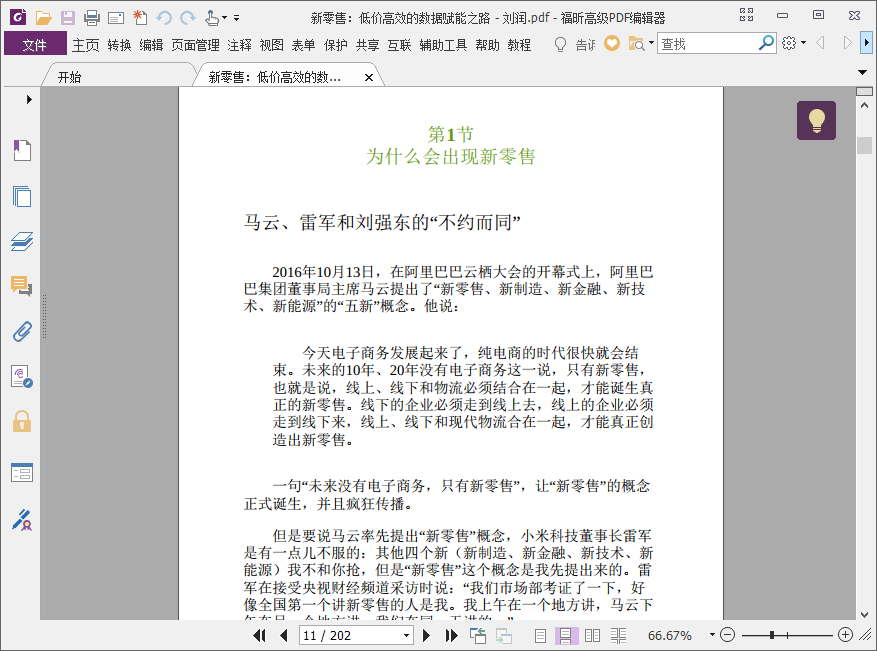Open the Signatures panel icon
Image resolution: width=877 pixels, height=651 pixels.
point(22,377)
